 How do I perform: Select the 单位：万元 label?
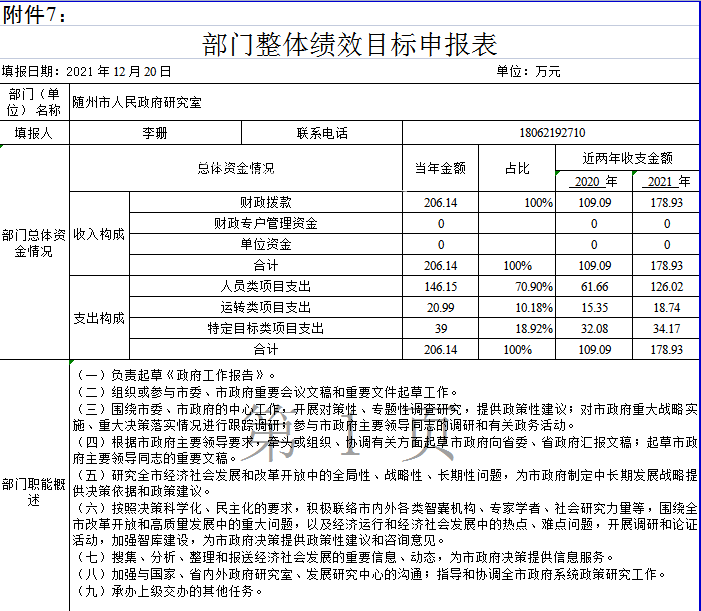[528, 72]
